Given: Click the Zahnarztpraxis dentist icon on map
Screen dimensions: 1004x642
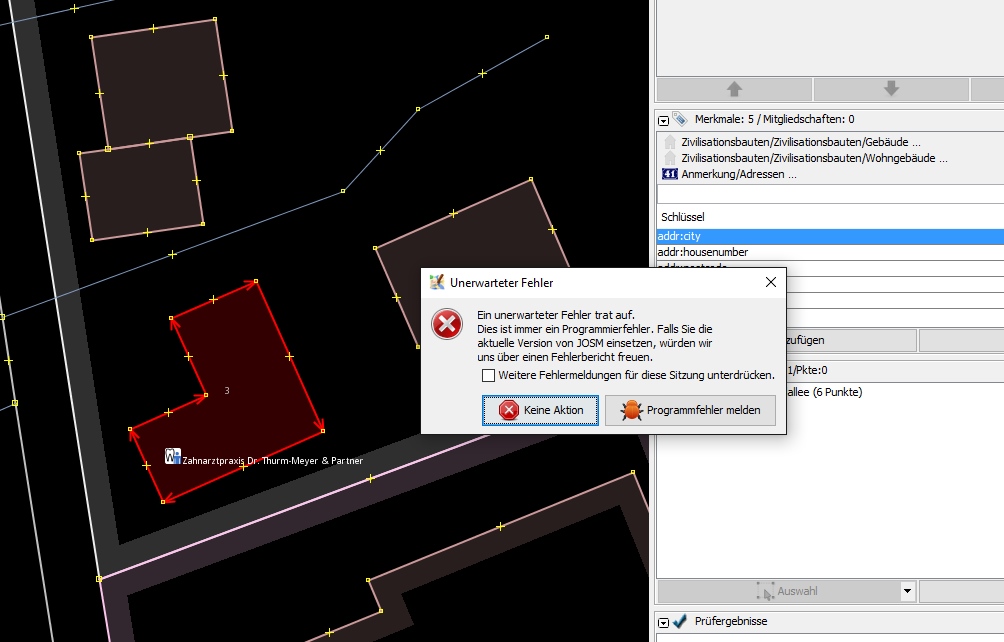Looking at the screenshot, I should tap(172, 456).
